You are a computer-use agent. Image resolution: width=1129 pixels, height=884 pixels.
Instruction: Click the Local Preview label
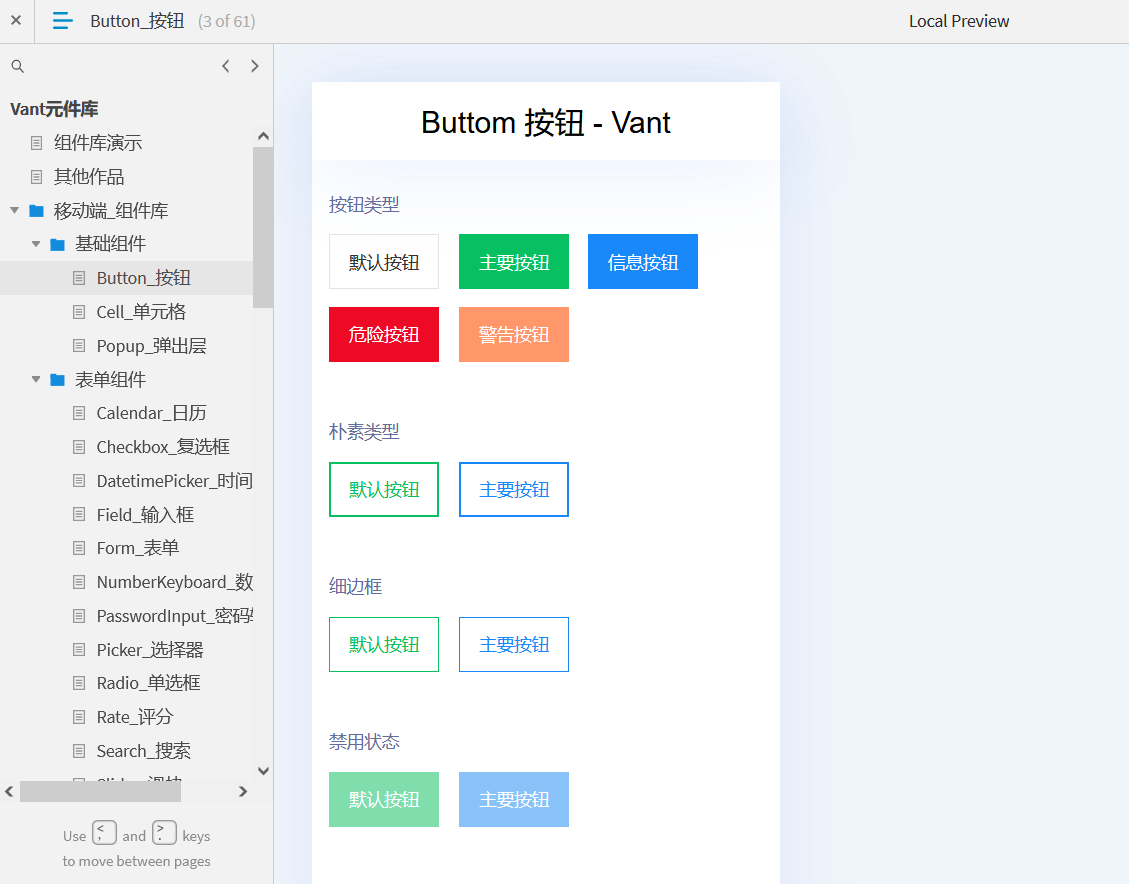pyautogui.click(x=959, y=21)
